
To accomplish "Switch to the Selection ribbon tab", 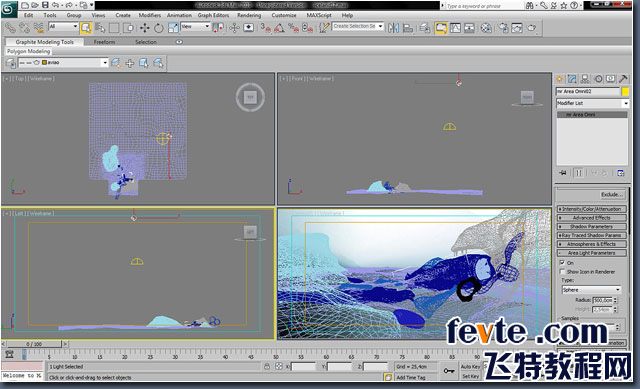I will point(146,42).
